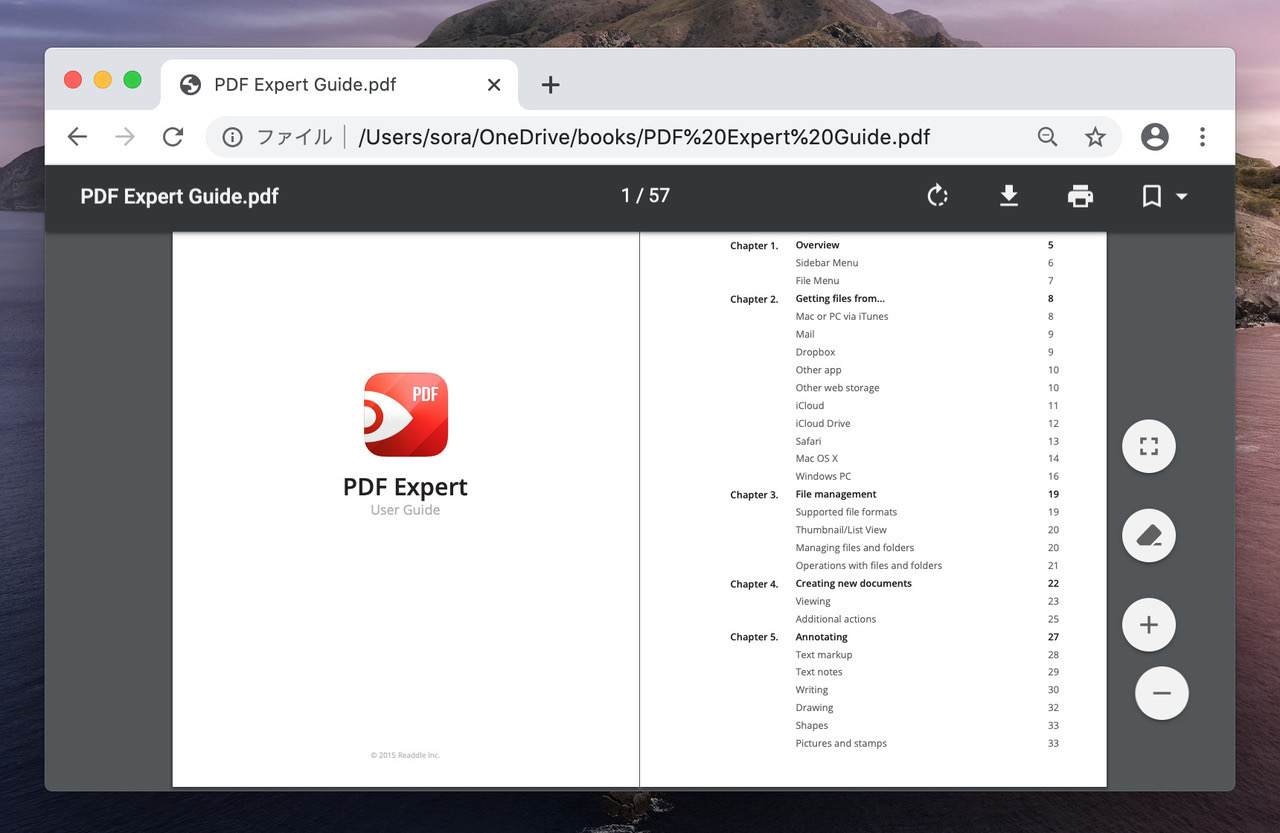Zoom in with the plus button
Image resolution: width=1280 pixels, height=833 pixels.
tap(1149, 625)
